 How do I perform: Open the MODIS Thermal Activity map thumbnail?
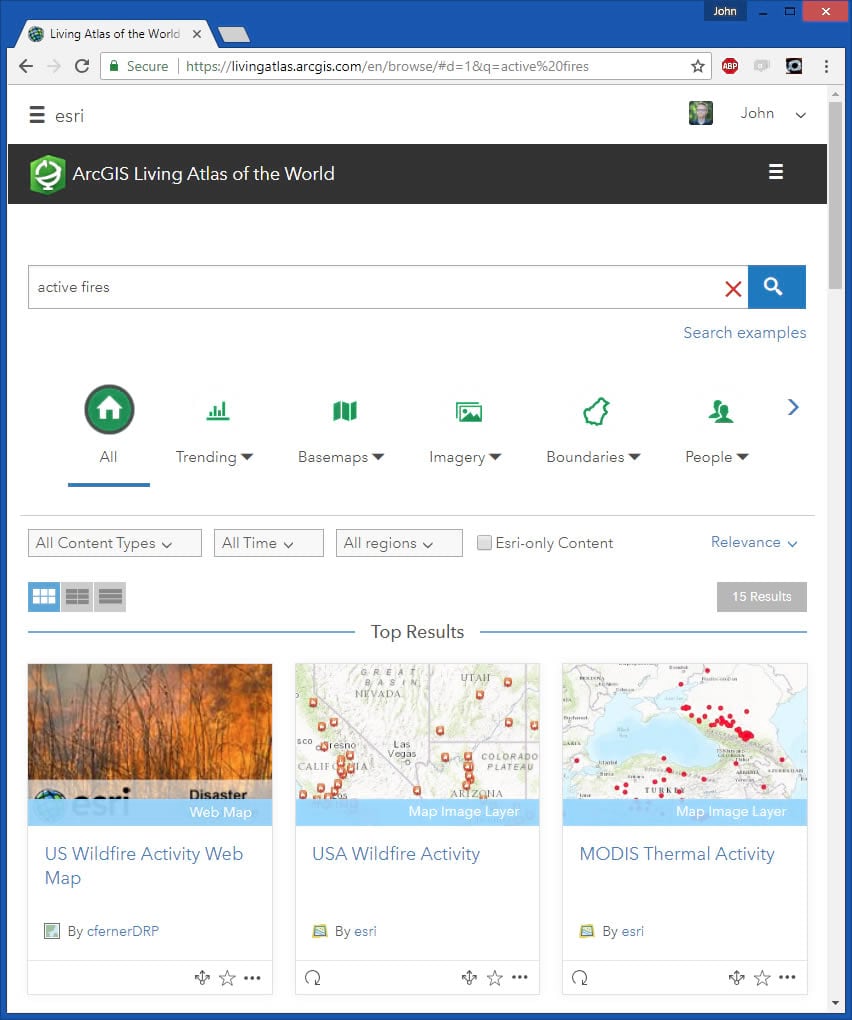pos(685,744)
